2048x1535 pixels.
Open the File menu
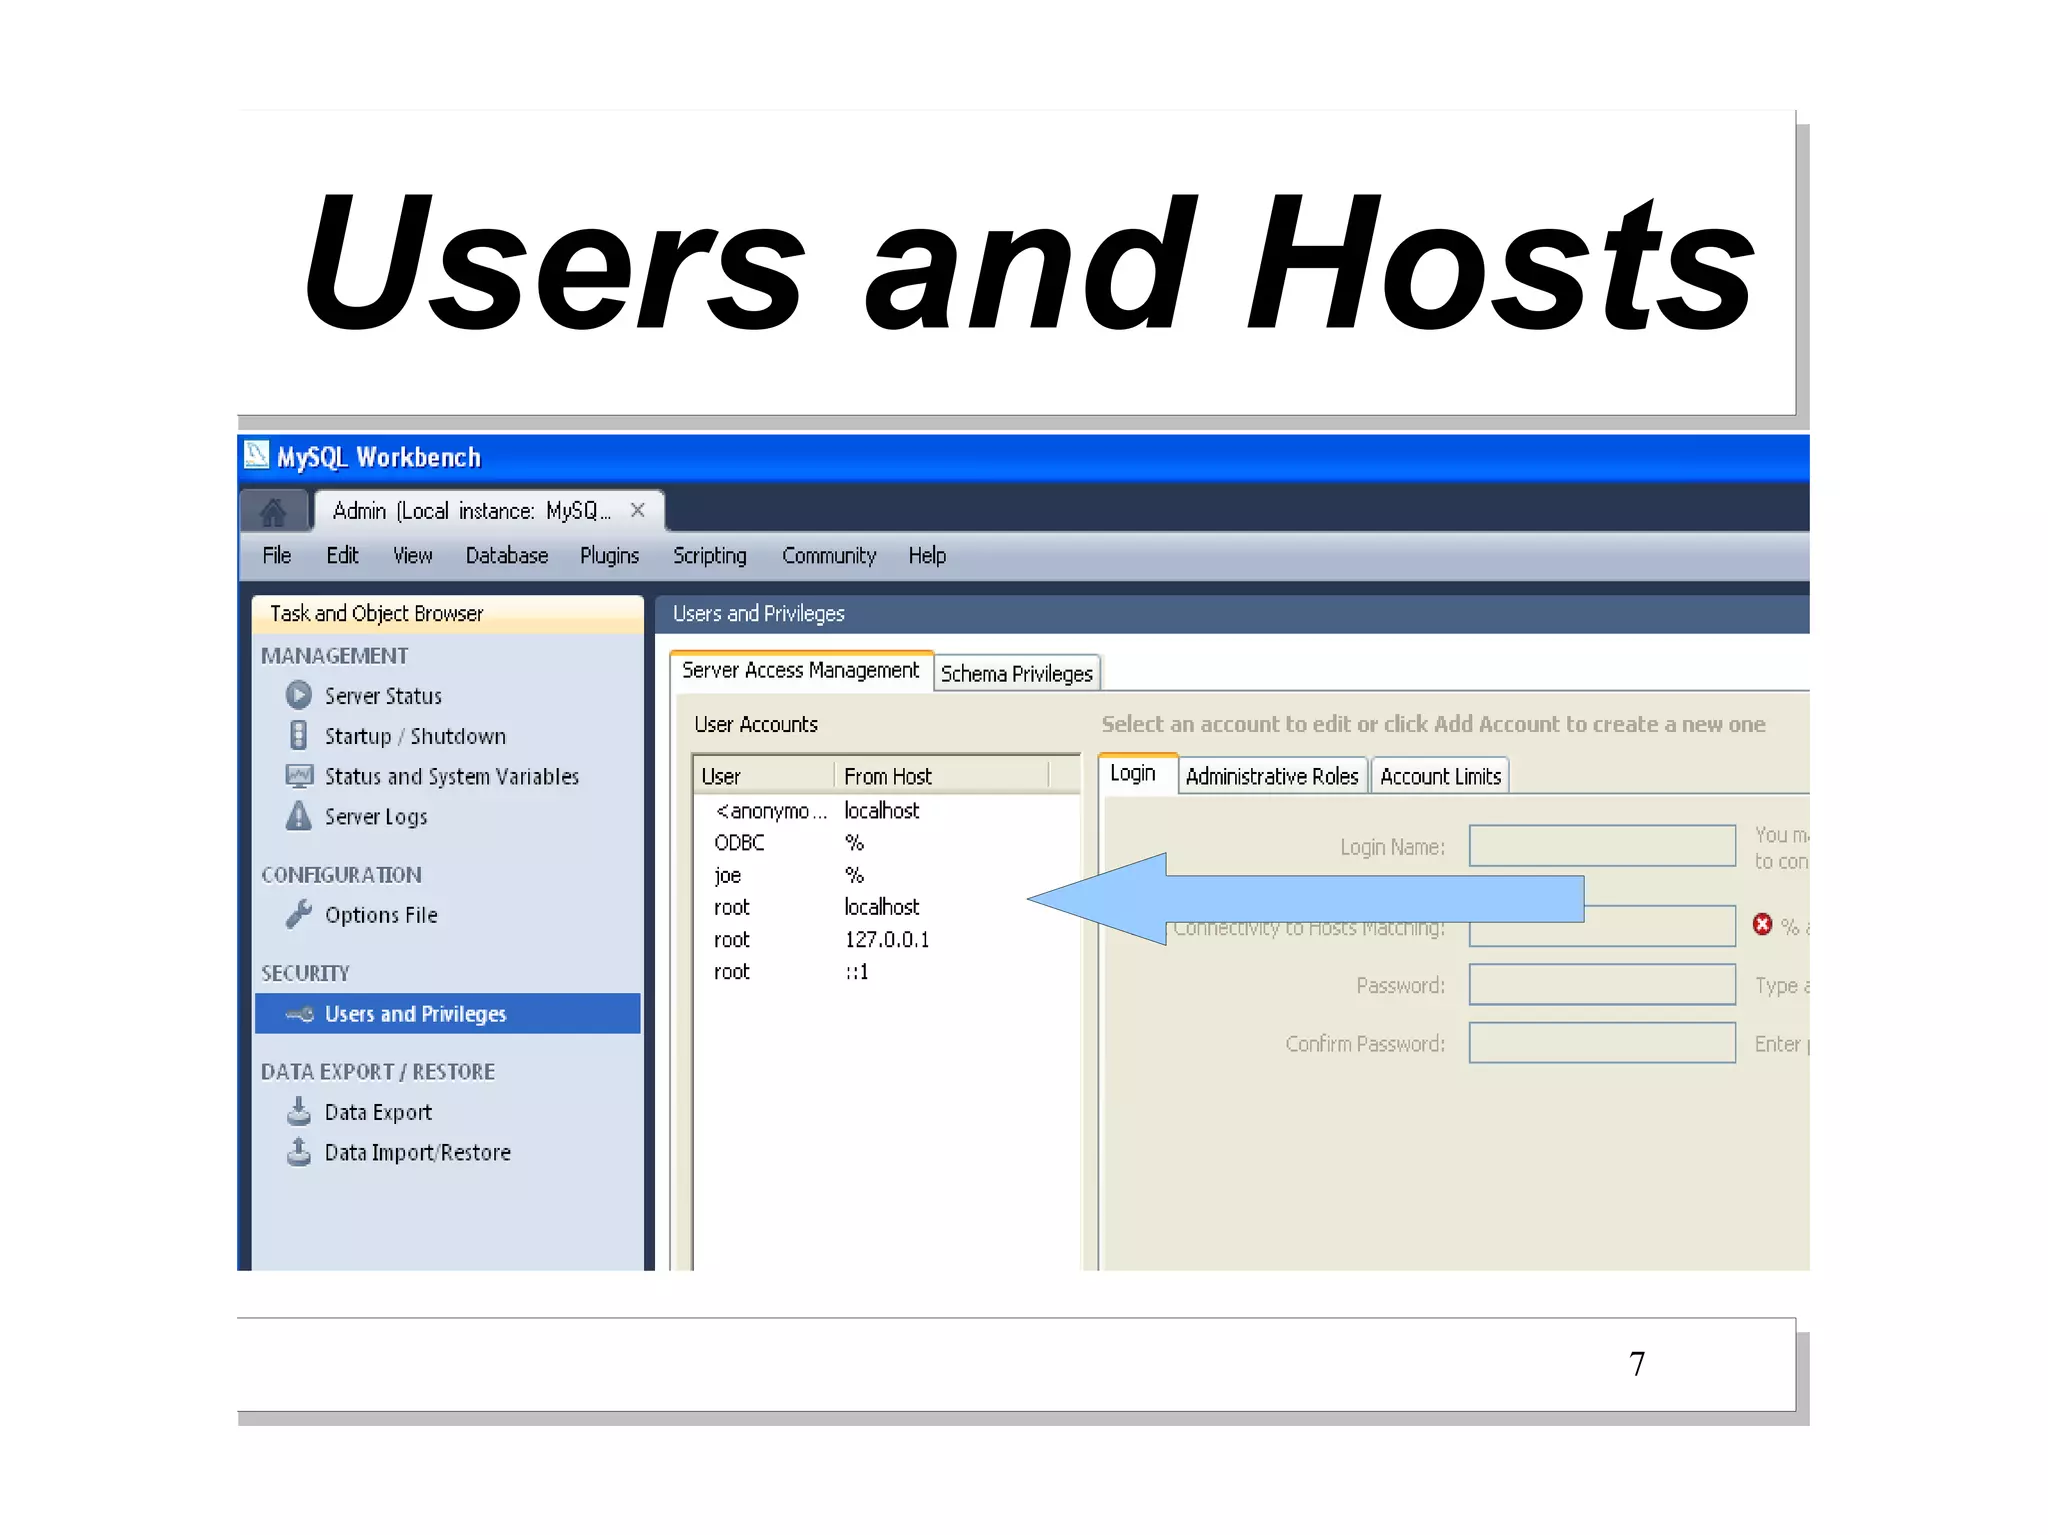point(276,555)
